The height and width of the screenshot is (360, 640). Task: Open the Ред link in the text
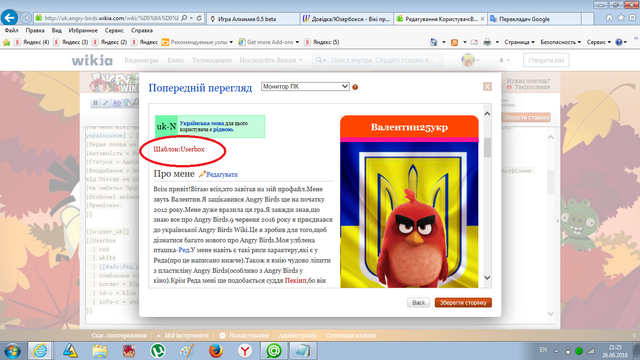coord(184,250)
